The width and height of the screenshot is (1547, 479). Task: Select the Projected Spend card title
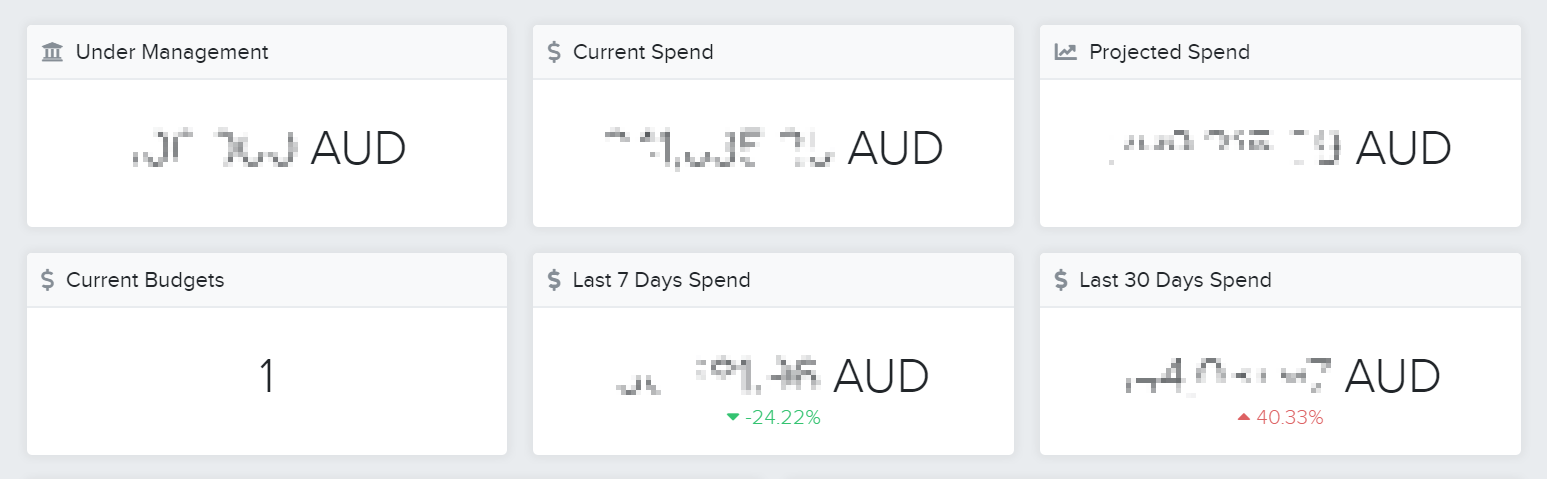(1170, 52)
